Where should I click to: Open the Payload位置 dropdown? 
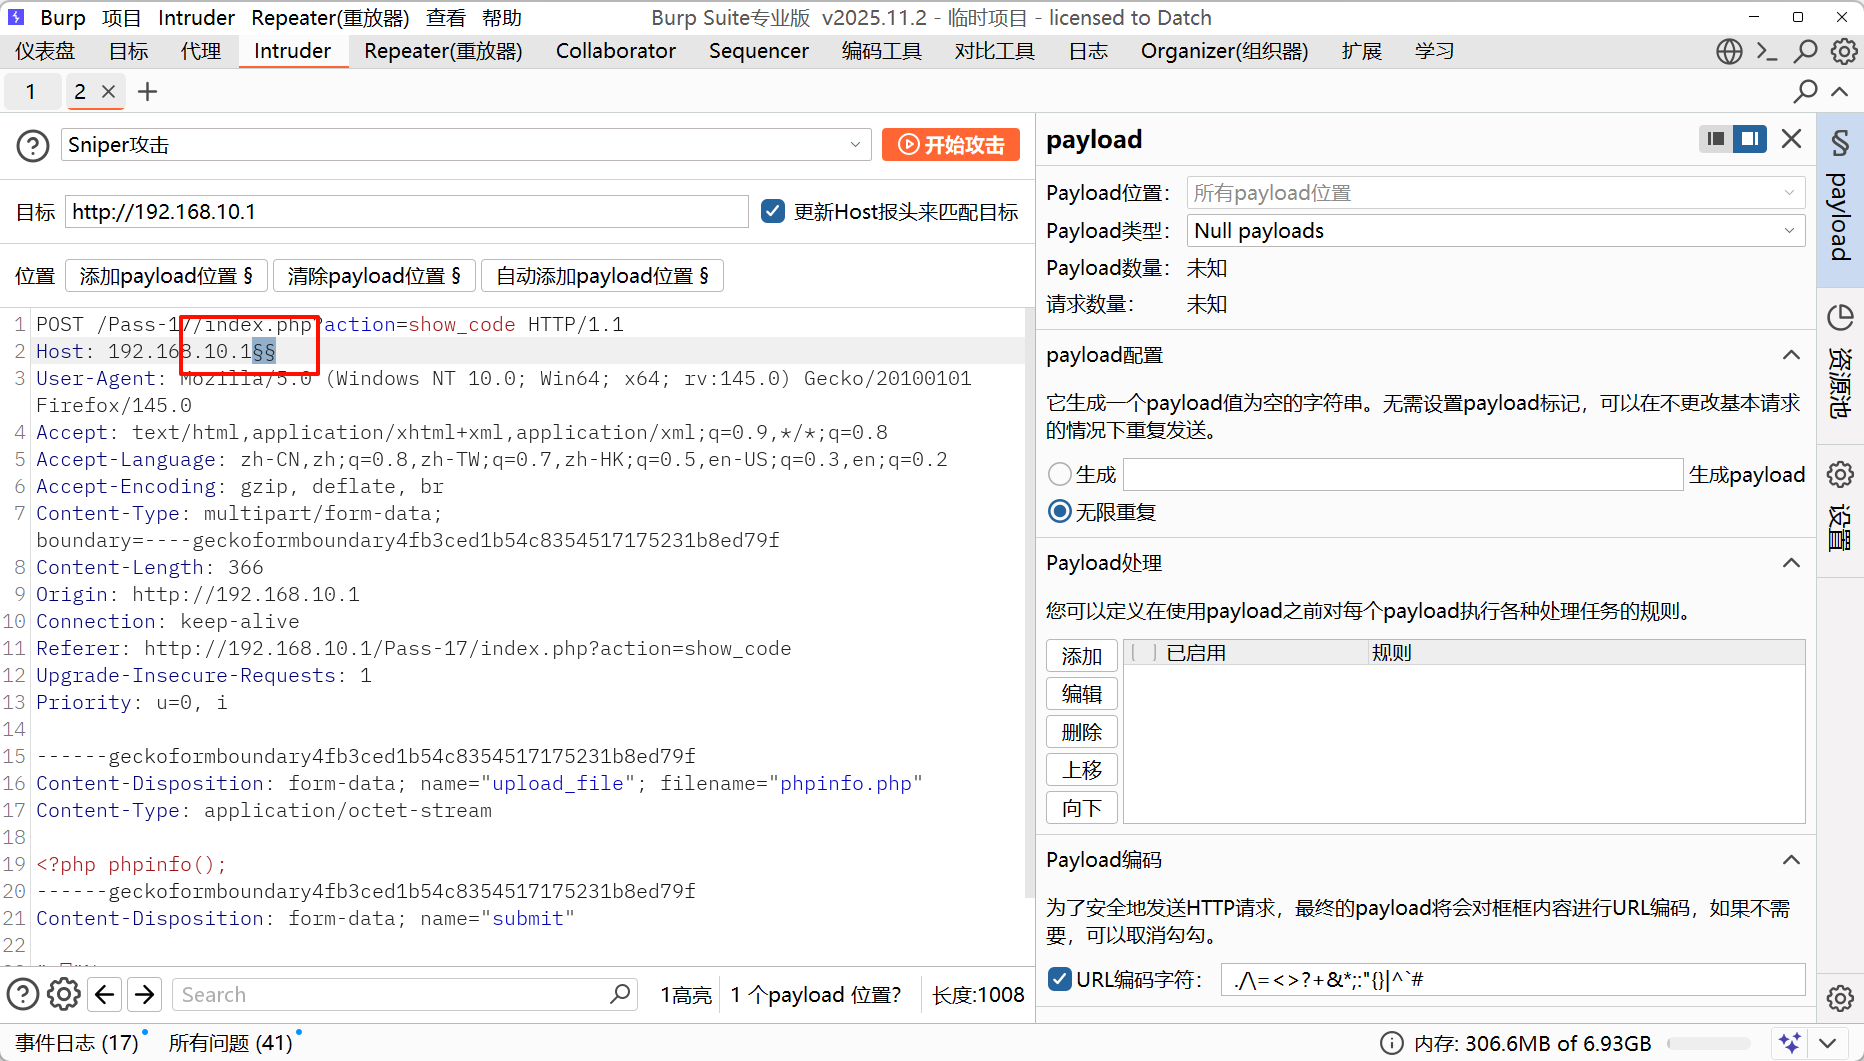(x=1496, y=193)
